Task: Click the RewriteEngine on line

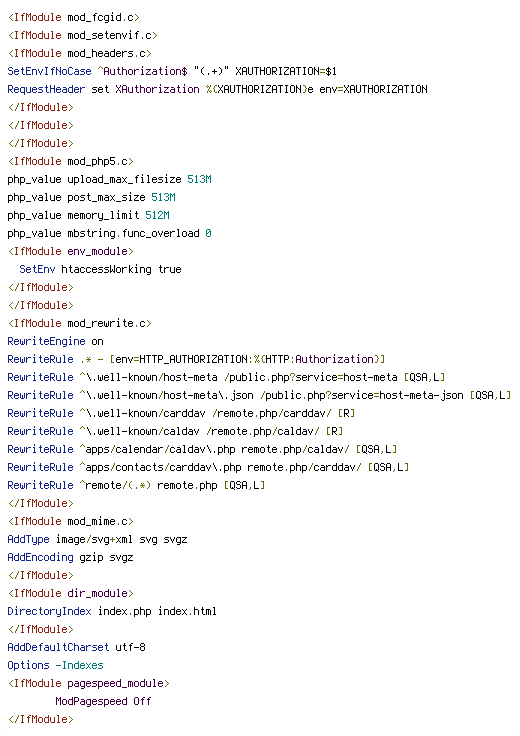Action: coord(55,341)
